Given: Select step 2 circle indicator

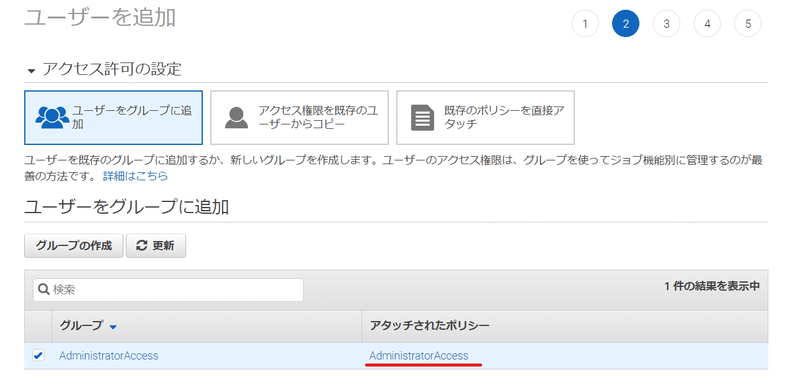Looking at the screenshot, I should coord(626,24).
